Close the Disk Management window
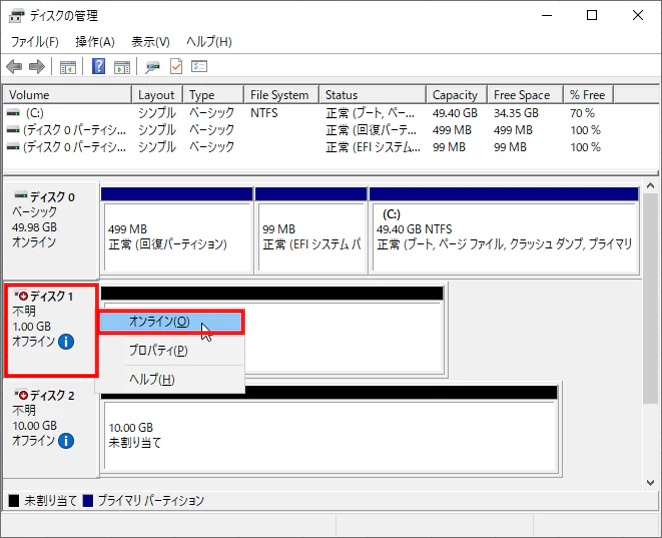Image resolution: width=662 pixels, height=538 pixels. point(638,16)
